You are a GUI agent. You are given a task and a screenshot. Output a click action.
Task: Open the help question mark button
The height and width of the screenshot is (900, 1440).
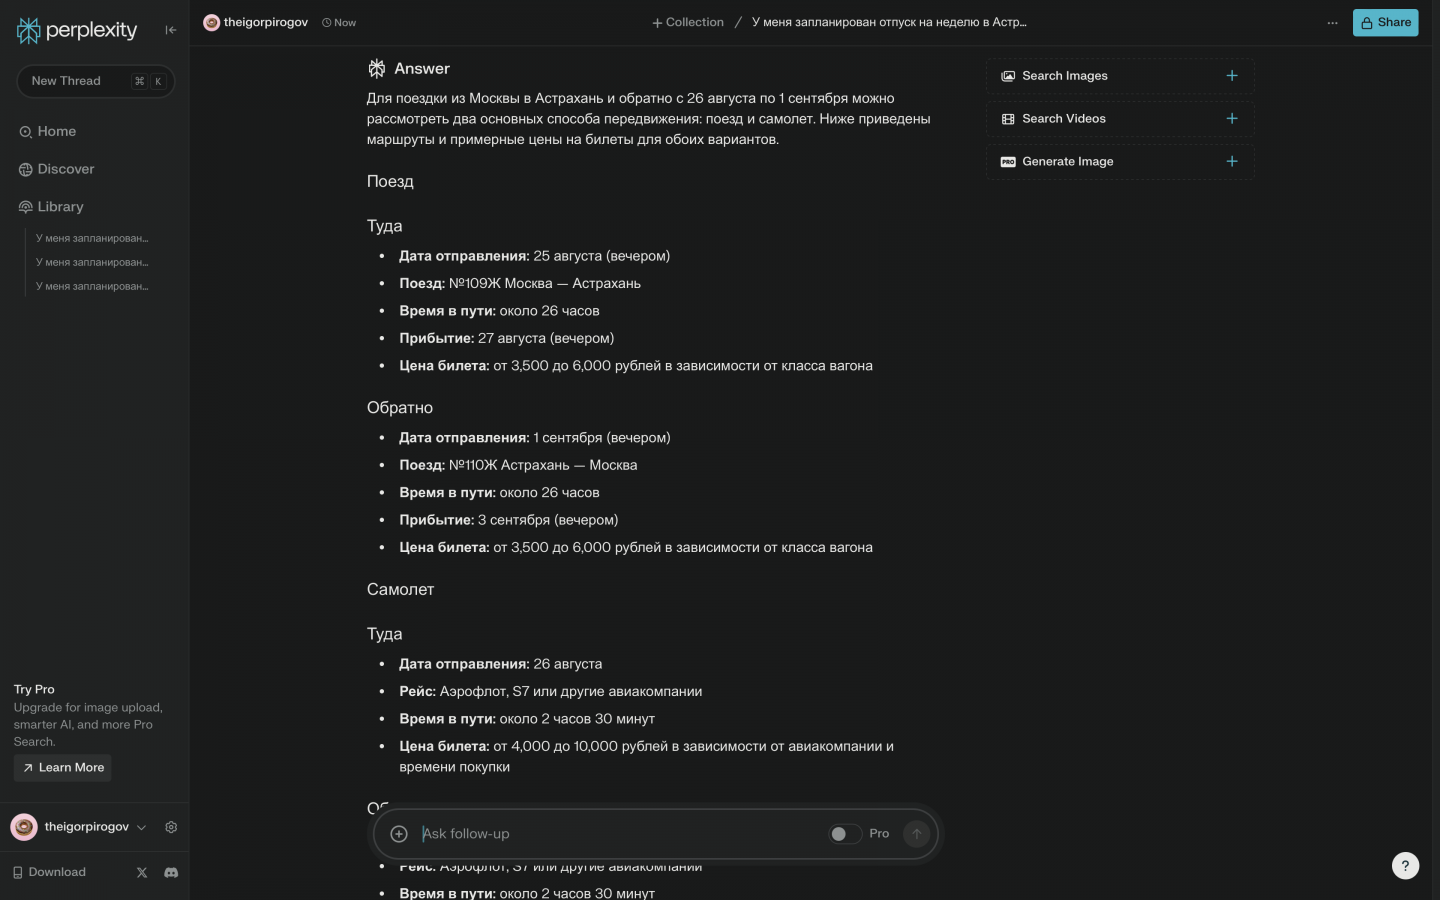pyautogui.click(x=1405, y=866)
